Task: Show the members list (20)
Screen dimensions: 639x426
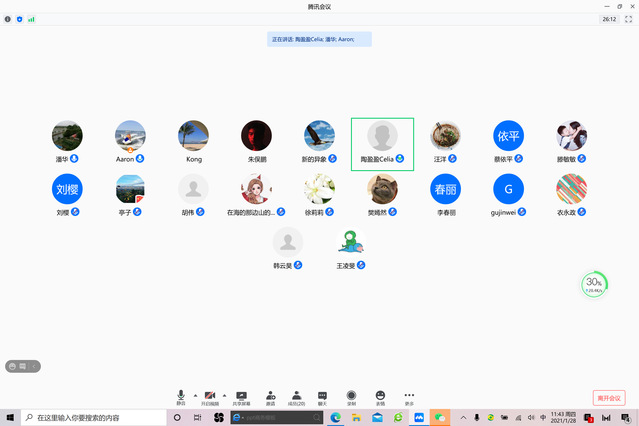Action: pos(297,397)
